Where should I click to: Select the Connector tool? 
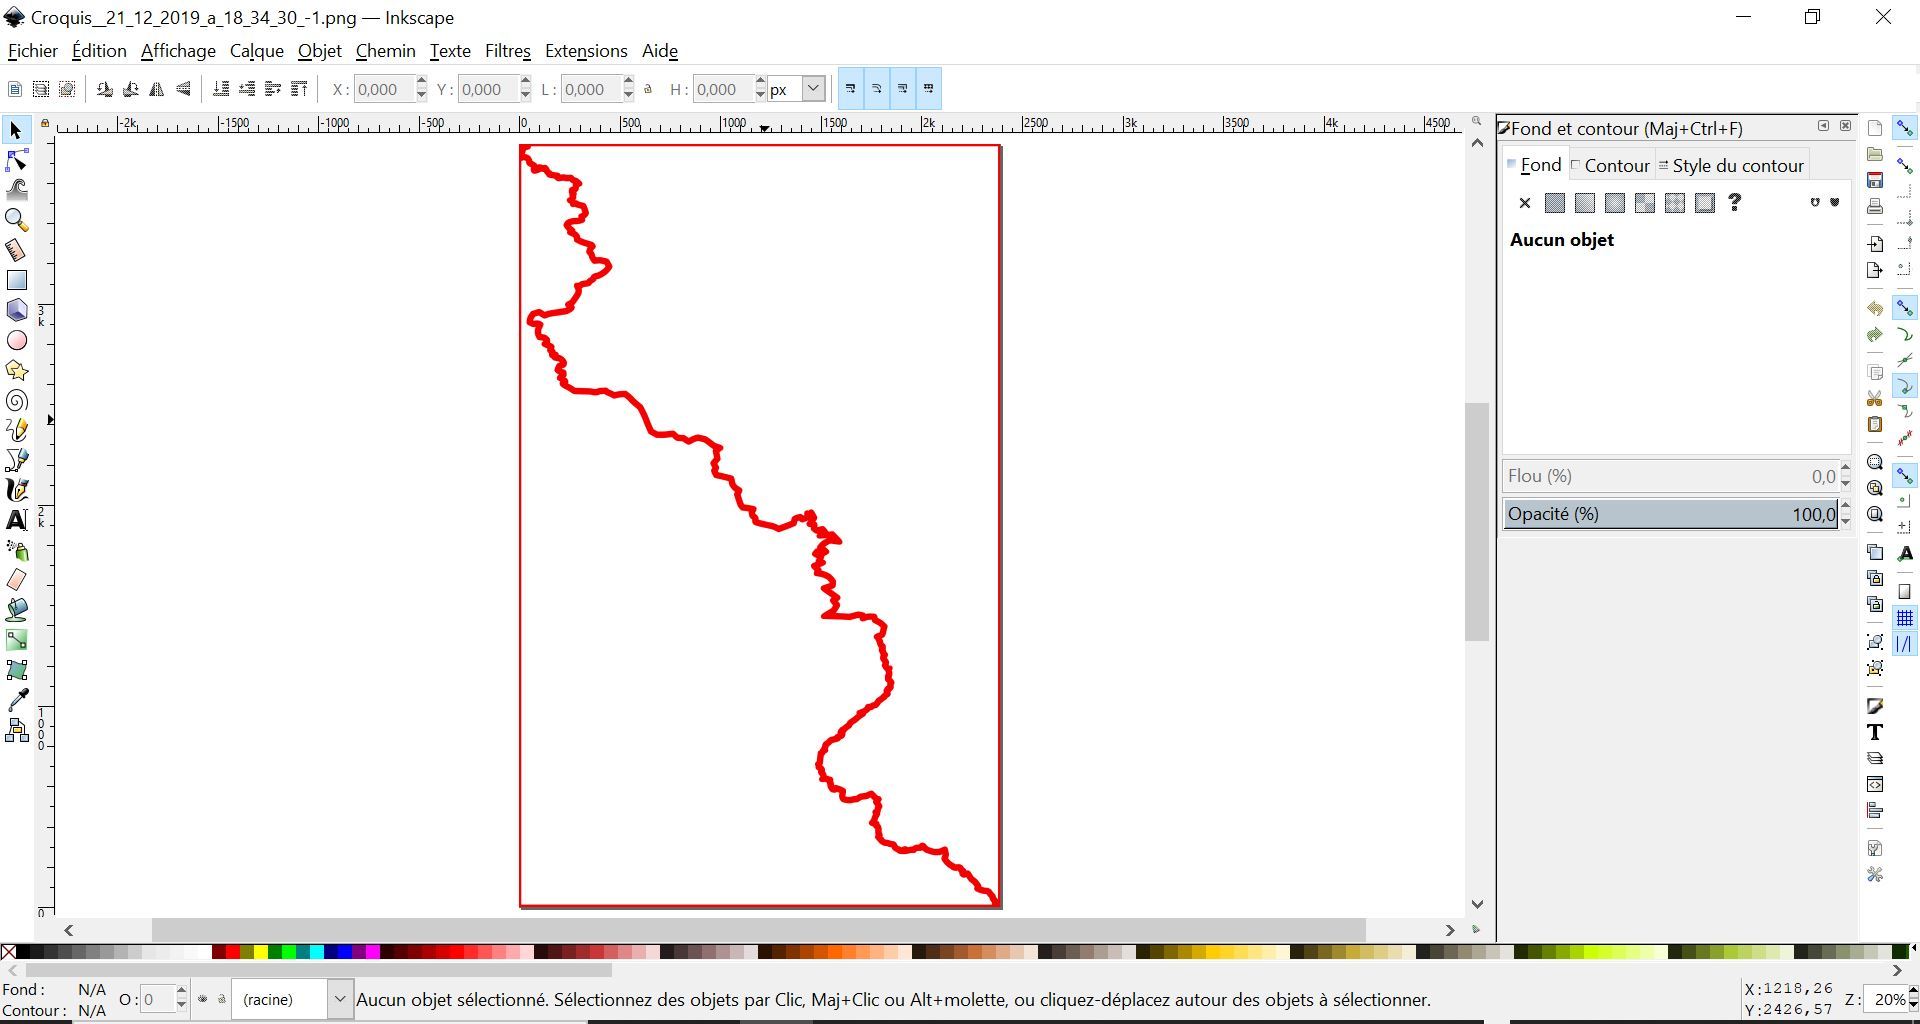coord(16,731)
